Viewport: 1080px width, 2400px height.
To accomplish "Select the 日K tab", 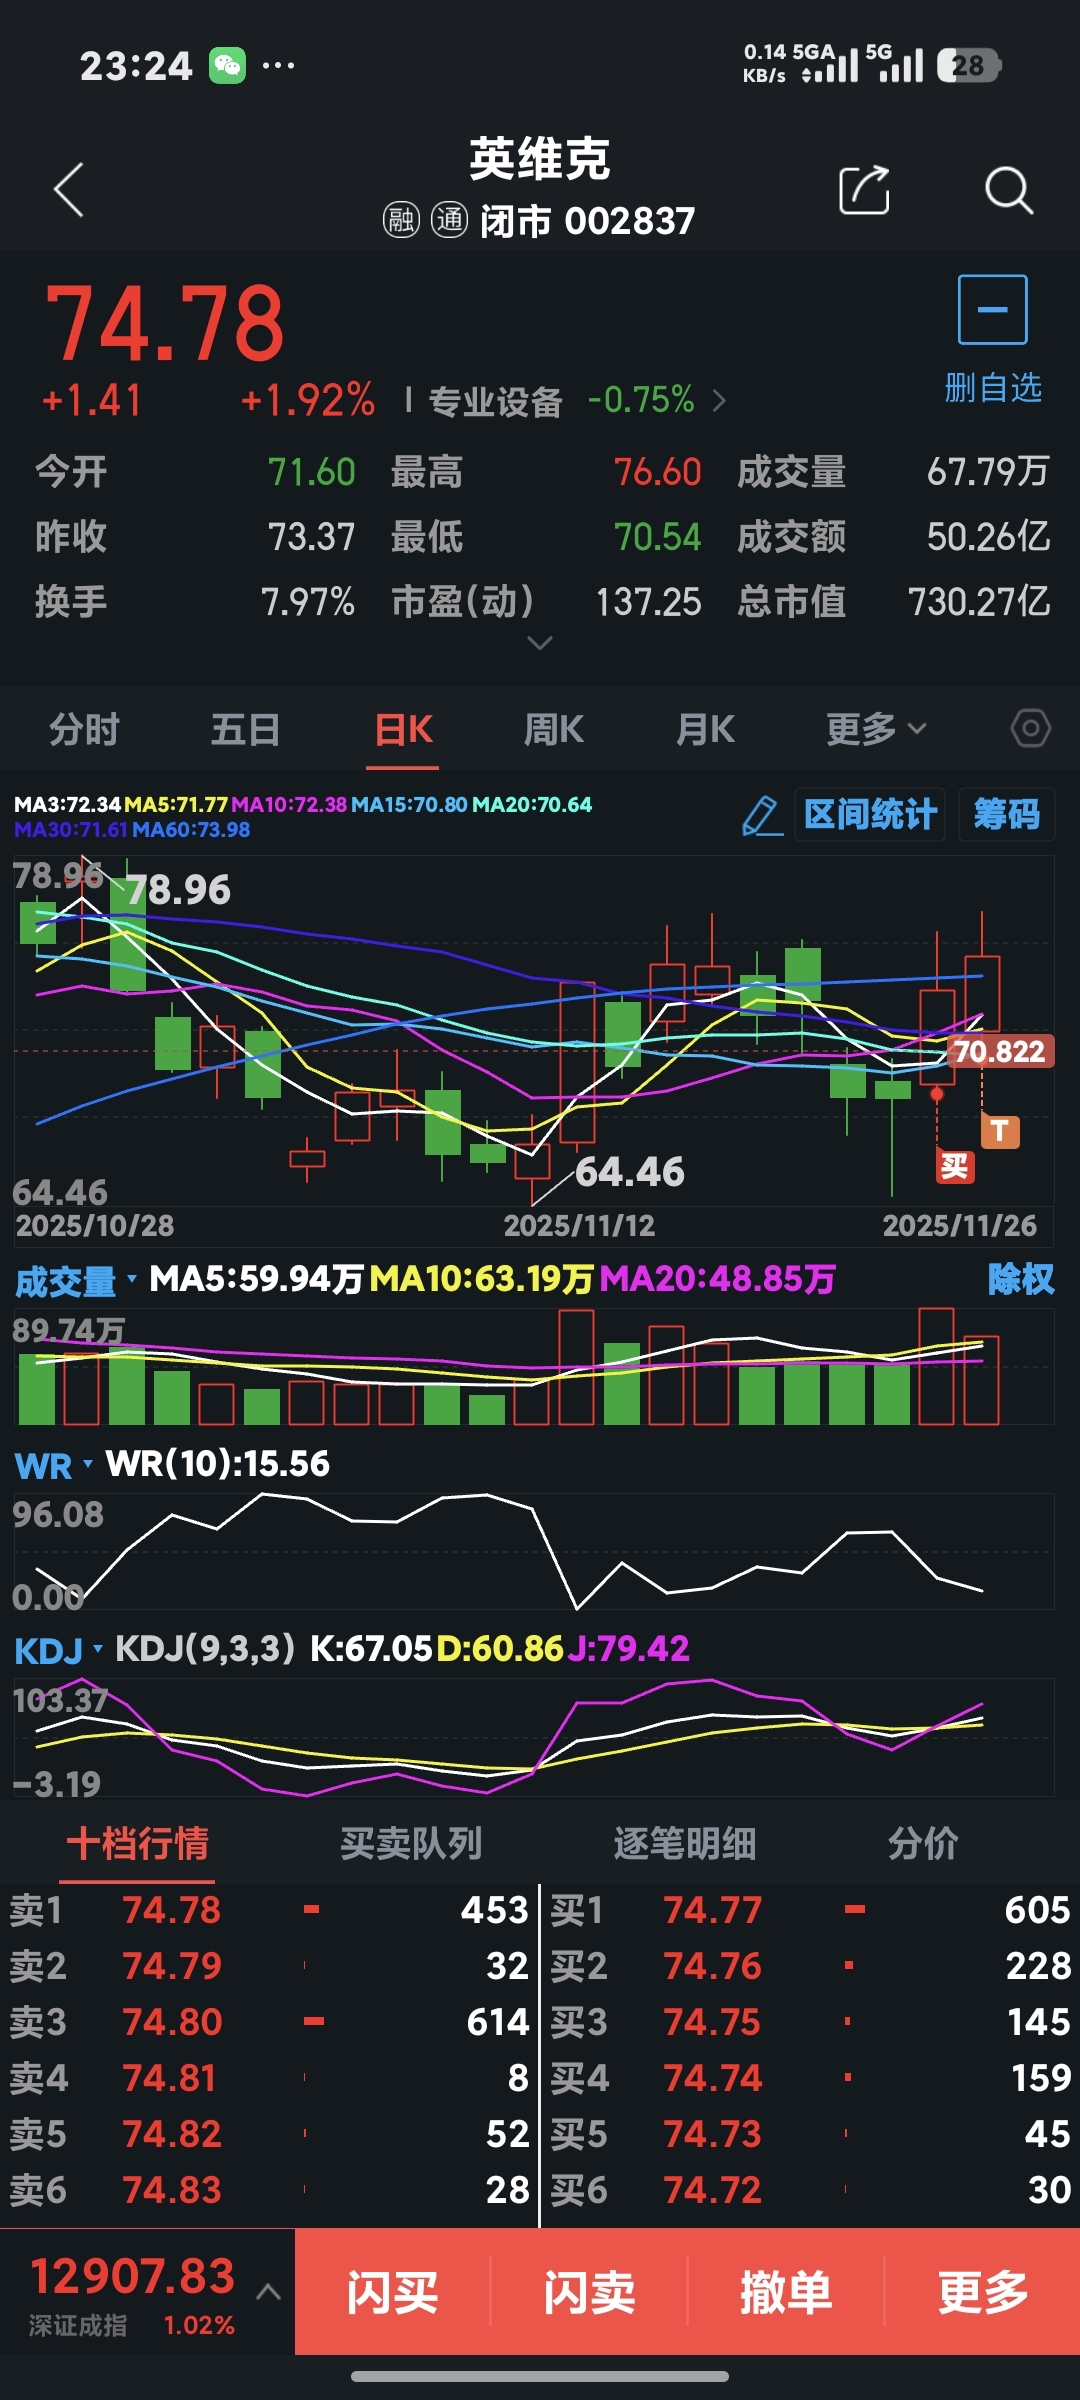I will (403, 729).
